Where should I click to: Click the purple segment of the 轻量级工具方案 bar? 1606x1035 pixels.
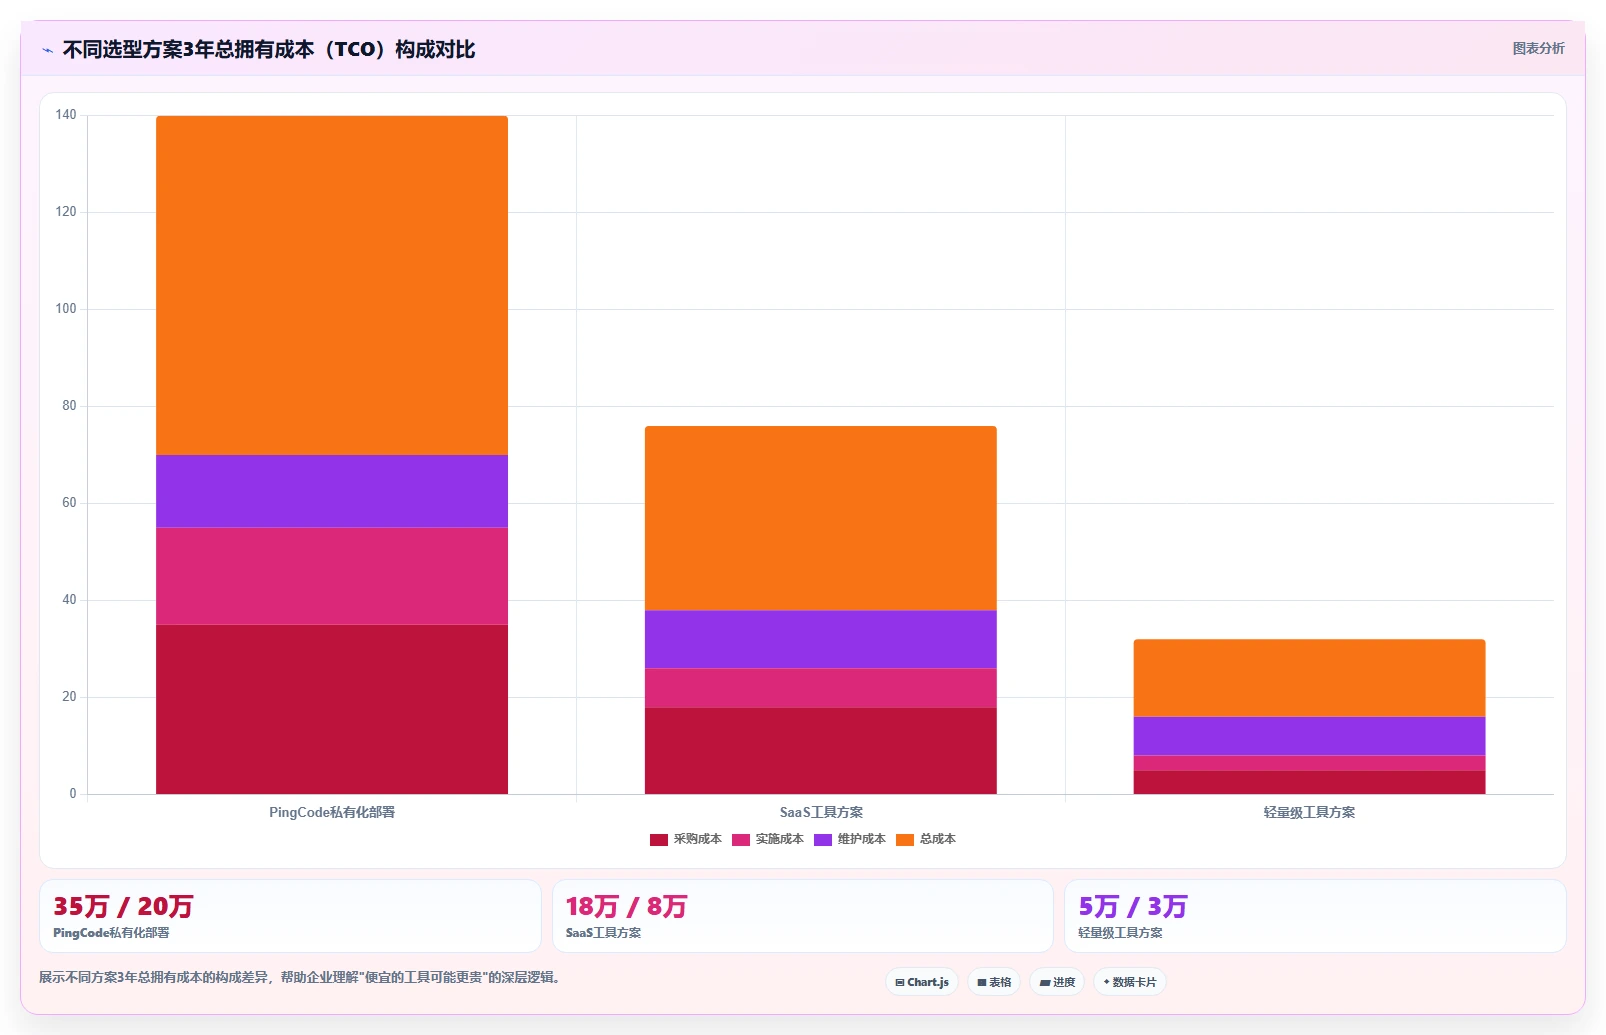pos(1309,736)
